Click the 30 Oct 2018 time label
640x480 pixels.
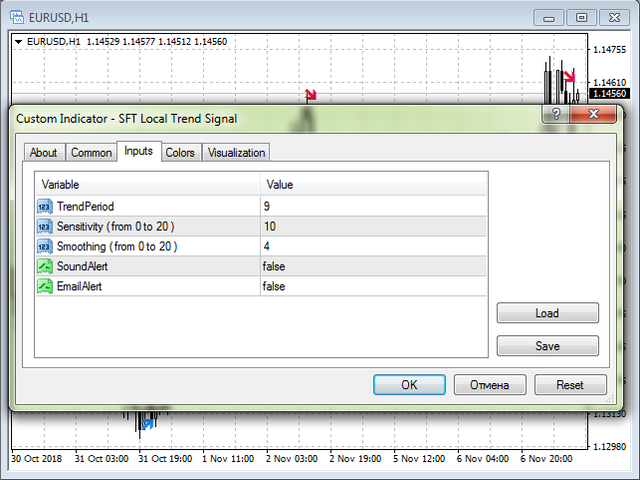[36, 459]
